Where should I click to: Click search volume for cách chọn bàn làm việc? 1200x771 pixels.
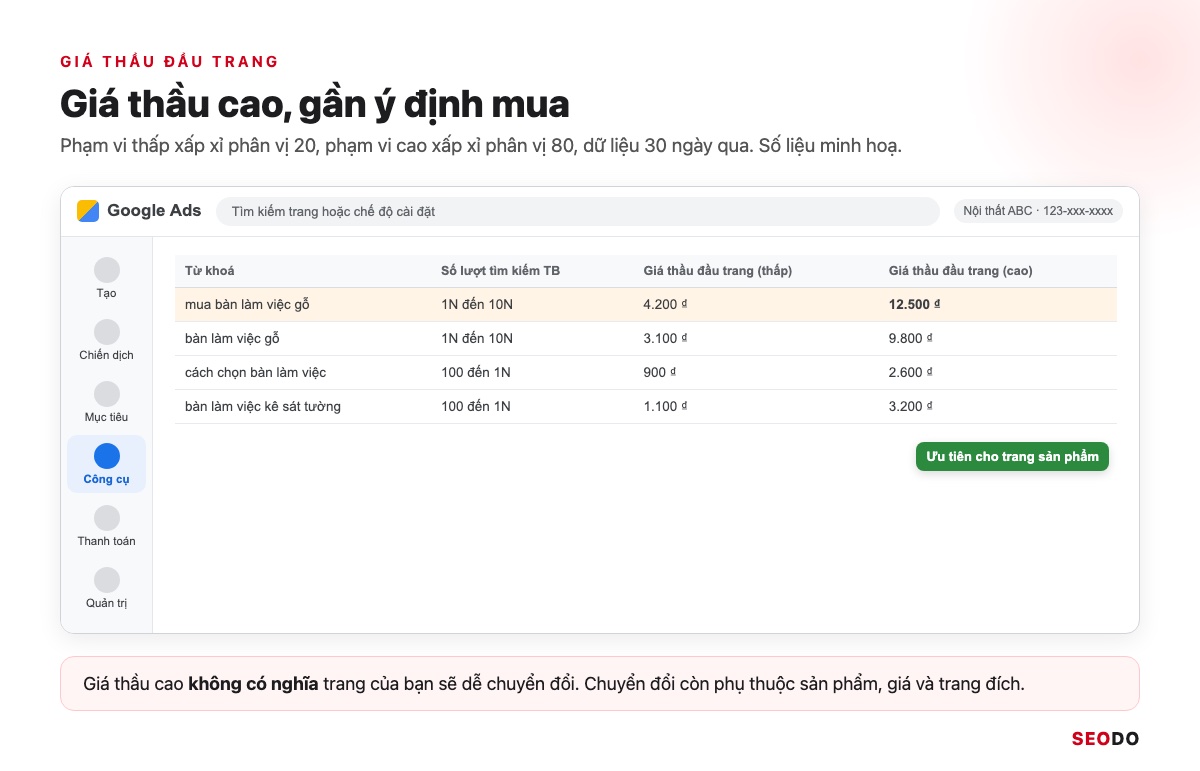pos(476,372)
